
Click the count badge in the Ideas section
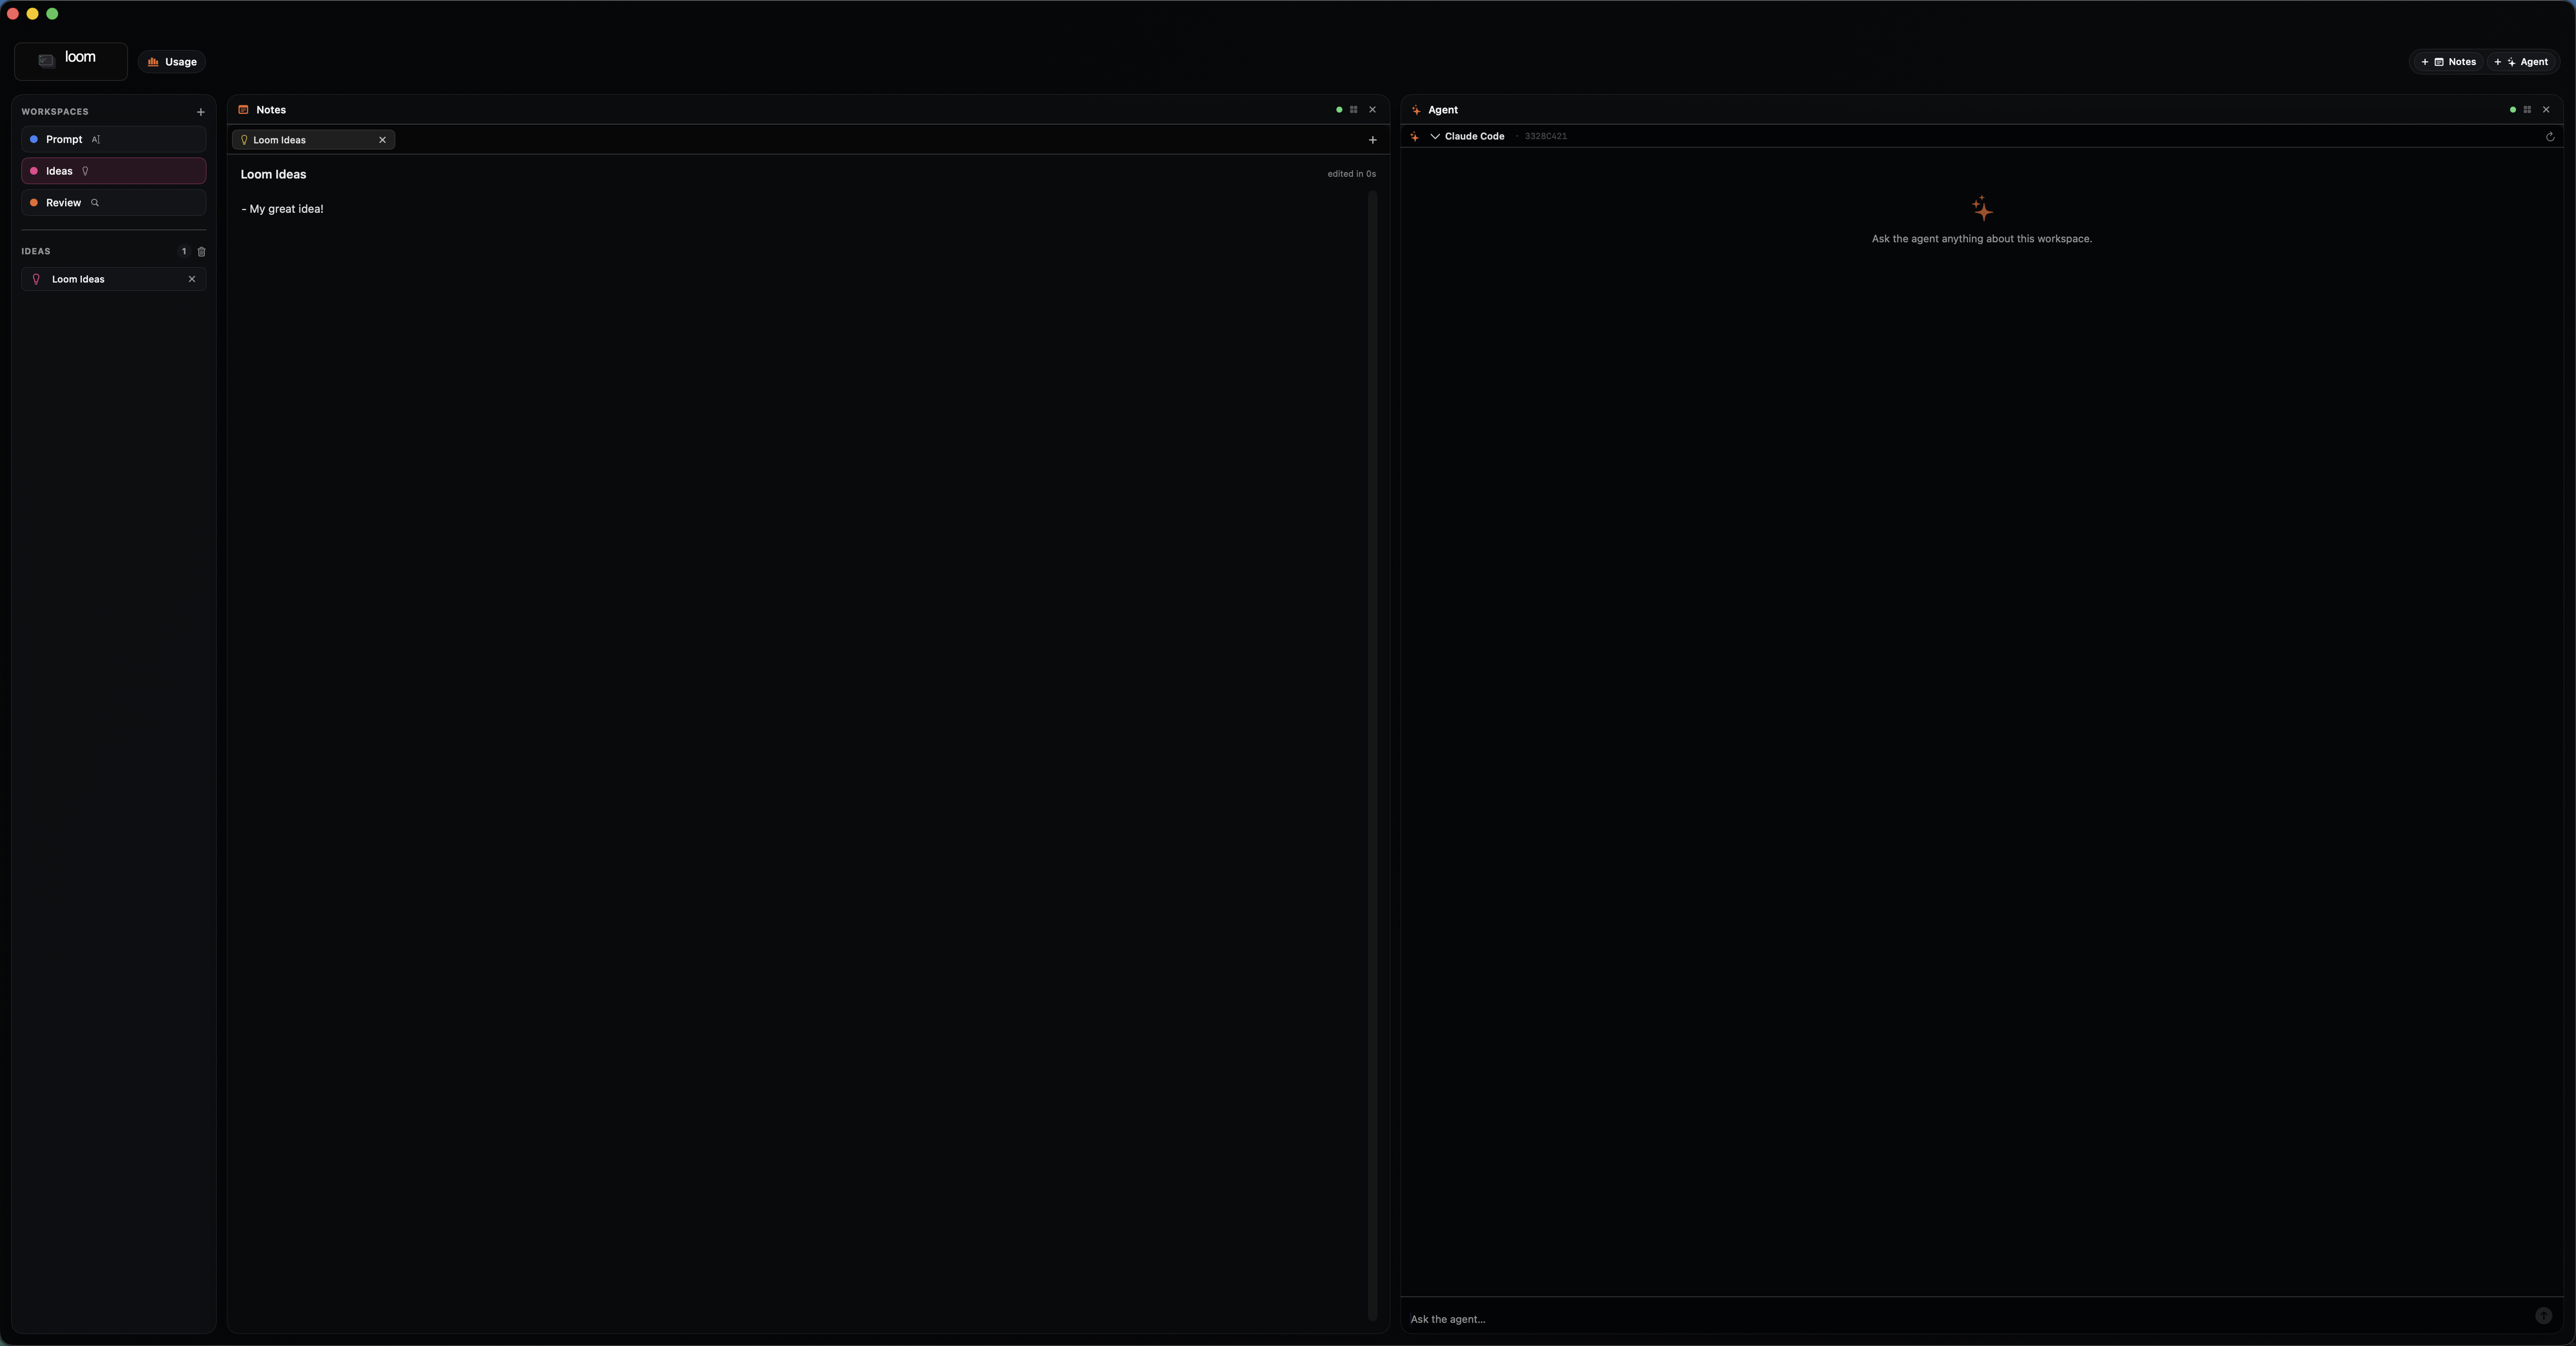tap(184, 252)
